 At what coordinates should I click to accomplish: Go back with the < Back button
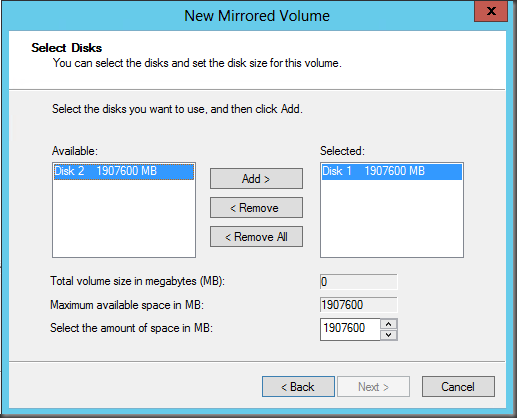click(298, 387)
